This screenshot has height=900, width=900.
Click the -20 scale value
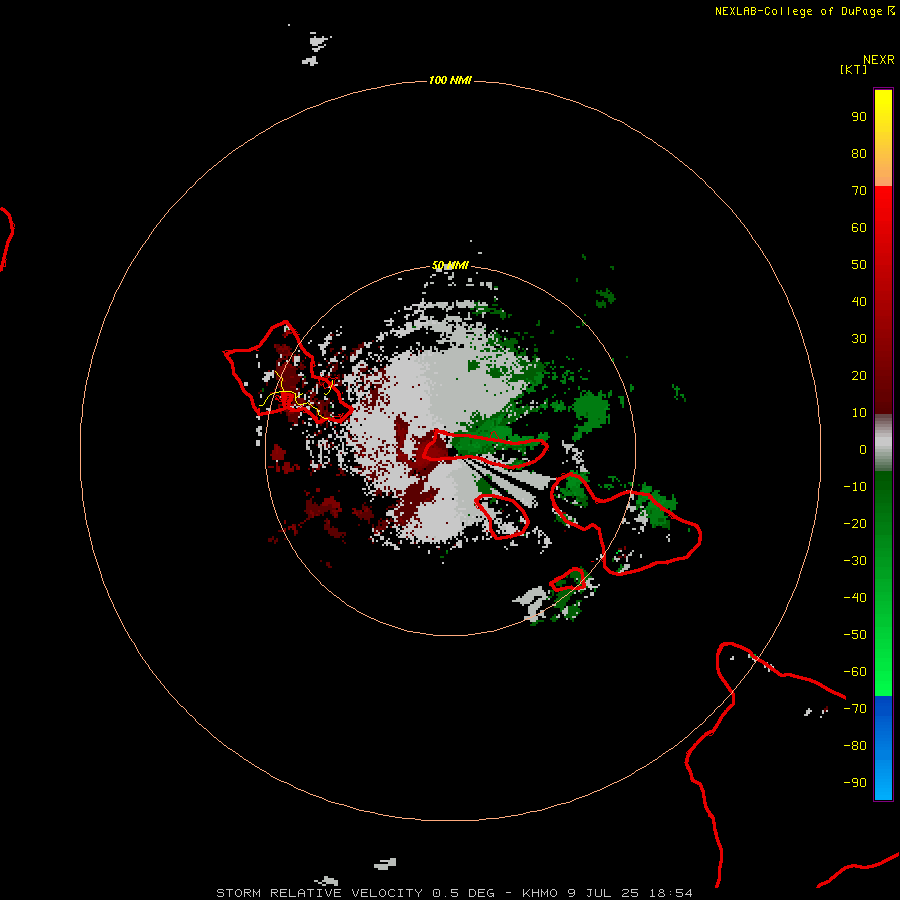(855, 523)
